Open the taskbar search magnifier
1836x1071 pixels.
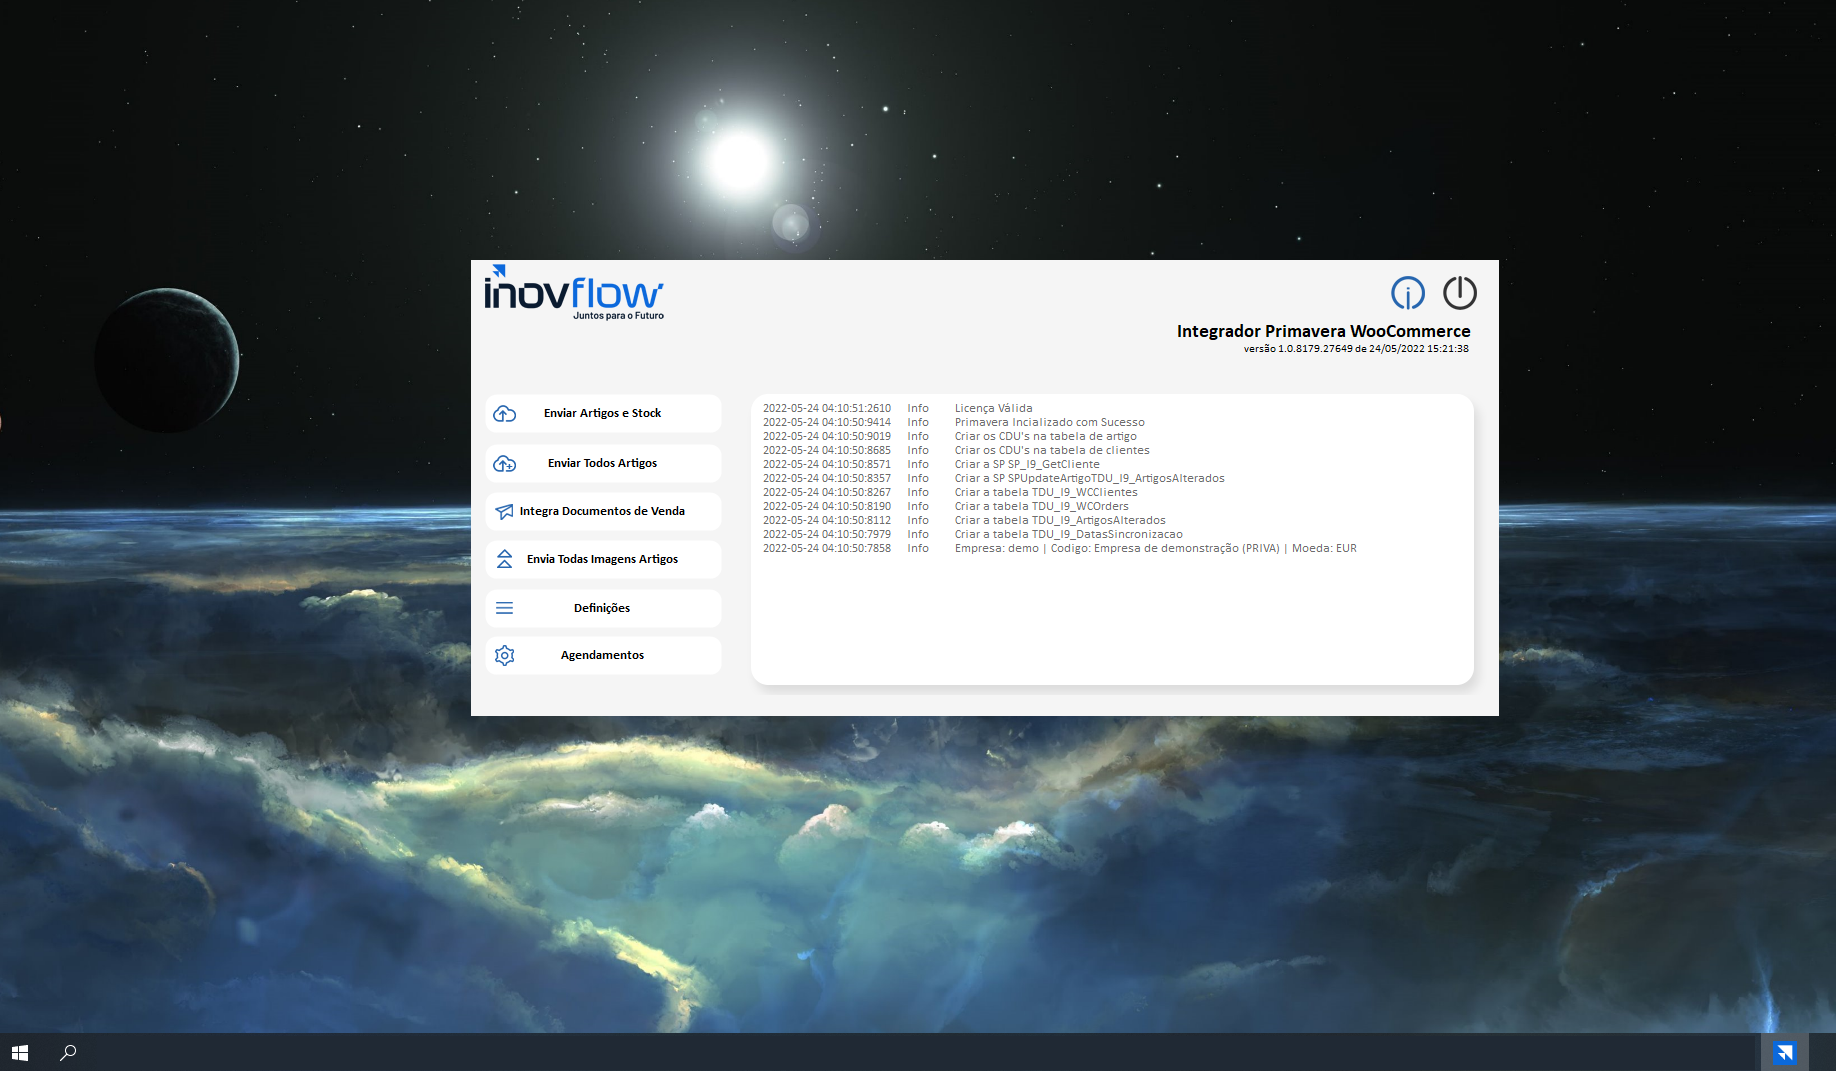point(68,1052)
